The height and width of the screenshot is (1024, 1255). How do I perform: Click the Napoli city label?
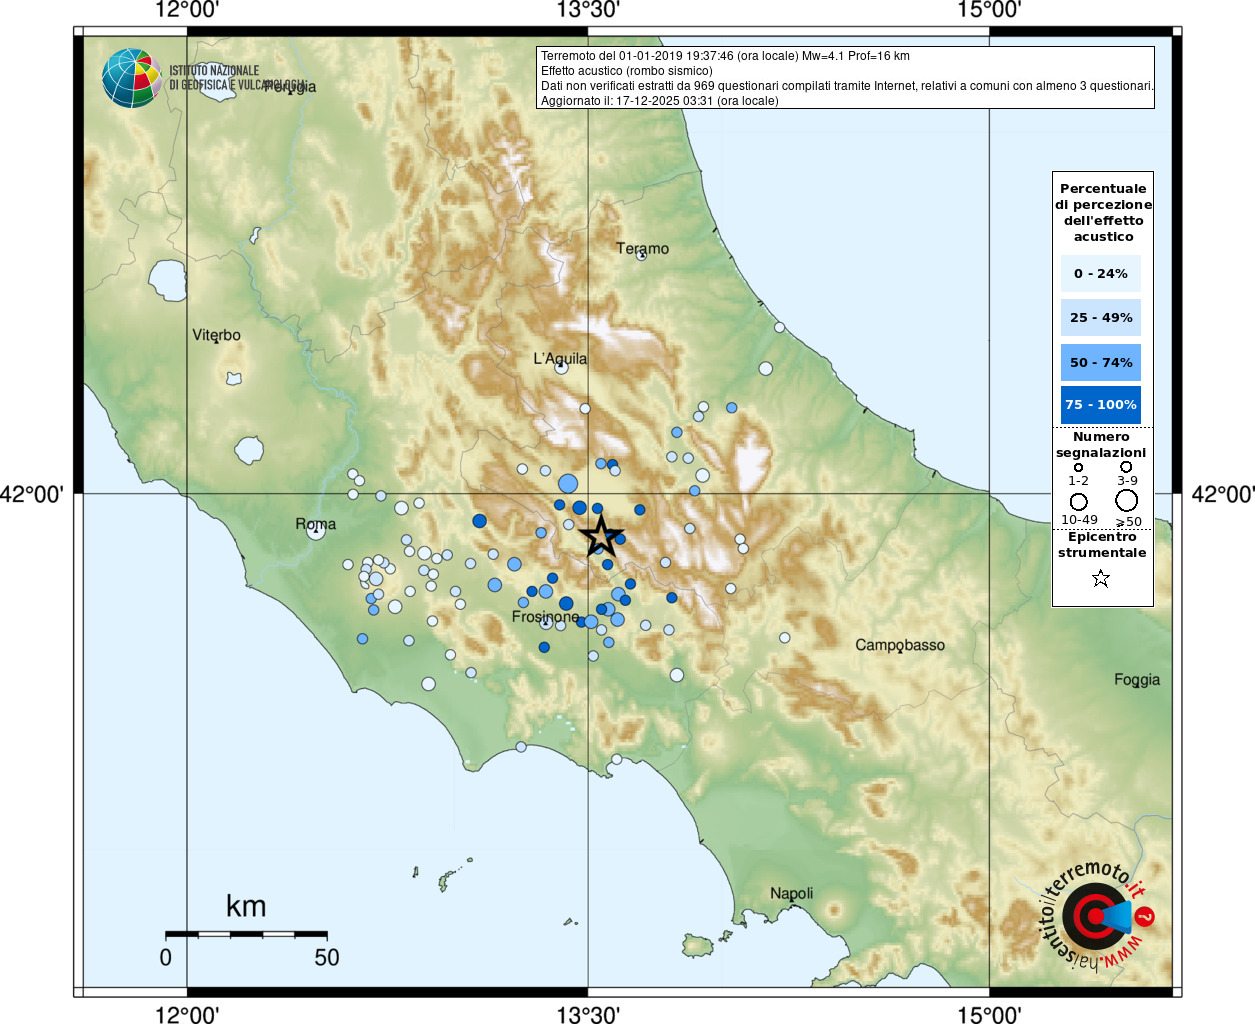pos(791,893)
